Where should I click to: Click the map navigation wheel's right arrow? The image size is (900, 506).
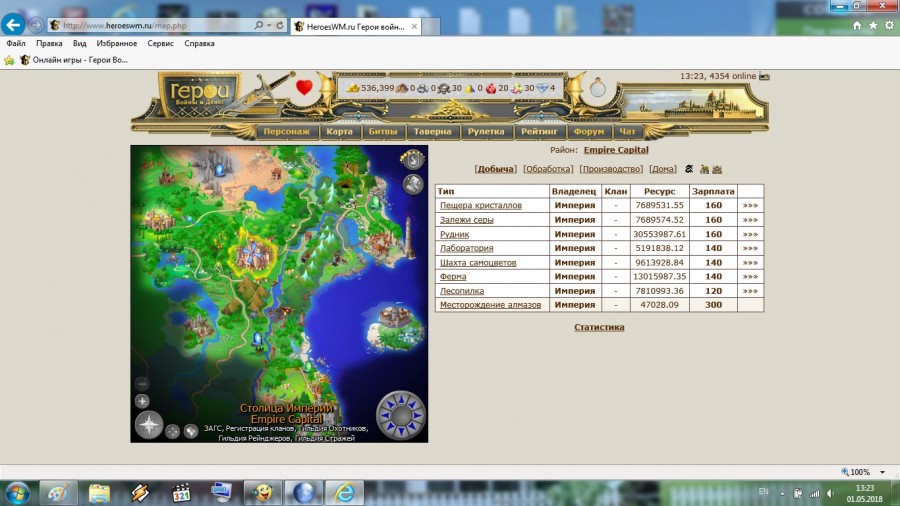[417, 415]
